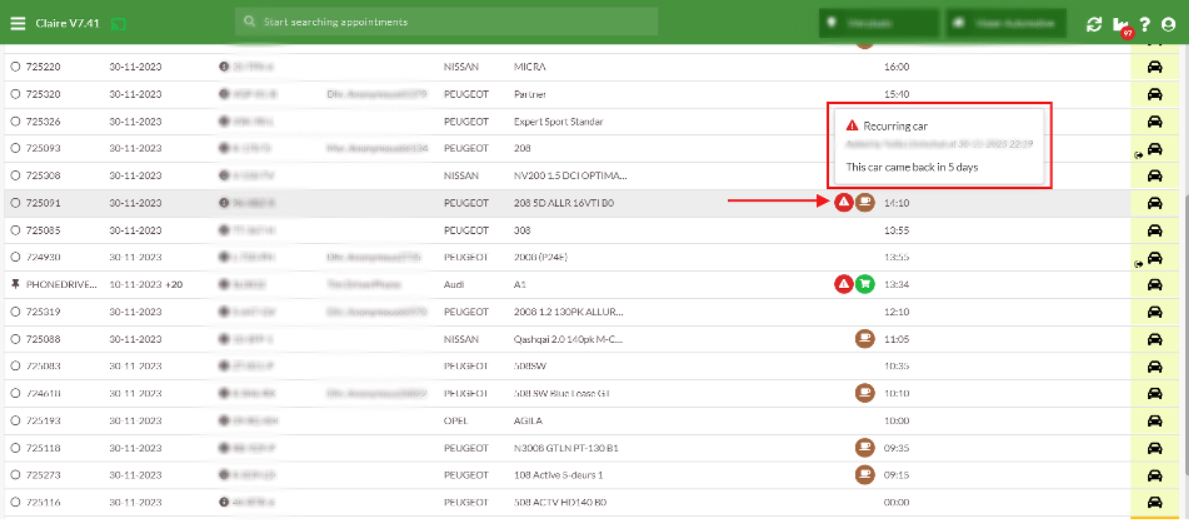Click the Claire V7.41 title
Image resolution: width=1189 pixels, height=526 pixels.
[67, 23]
